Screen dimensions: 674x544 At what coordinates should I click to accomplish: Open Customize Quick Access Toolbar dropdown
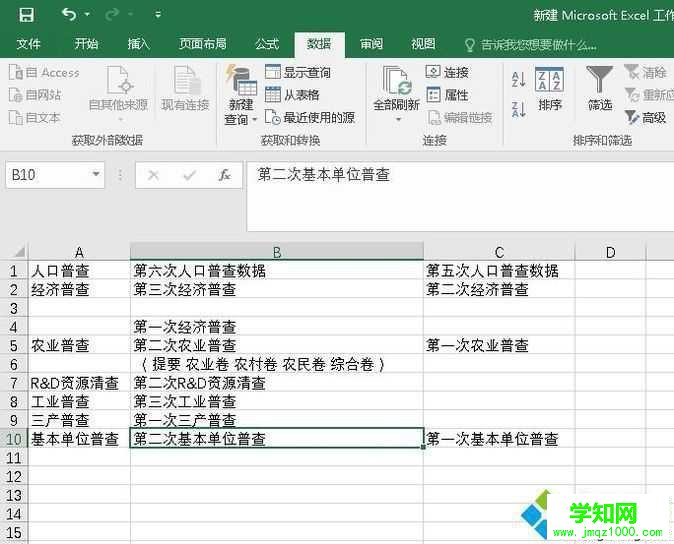(158, 15)
